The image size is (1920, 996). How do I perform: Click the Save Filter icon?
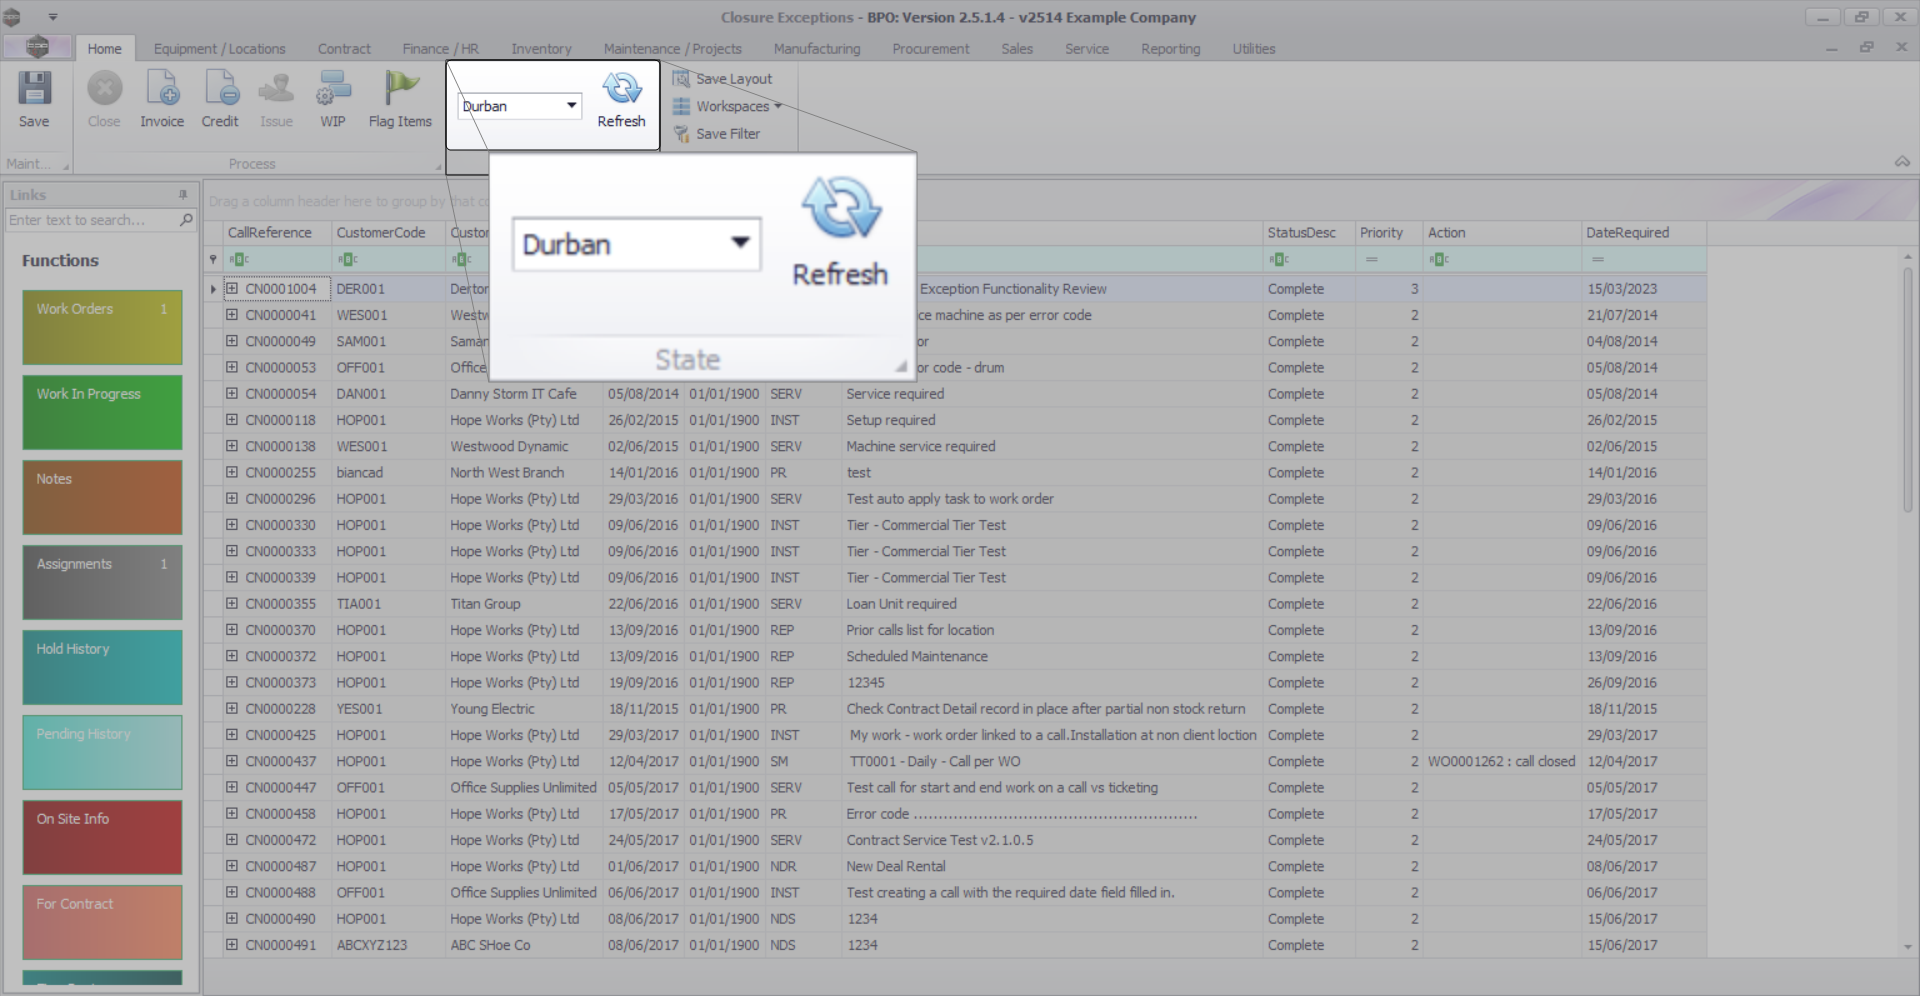[682, 134]
